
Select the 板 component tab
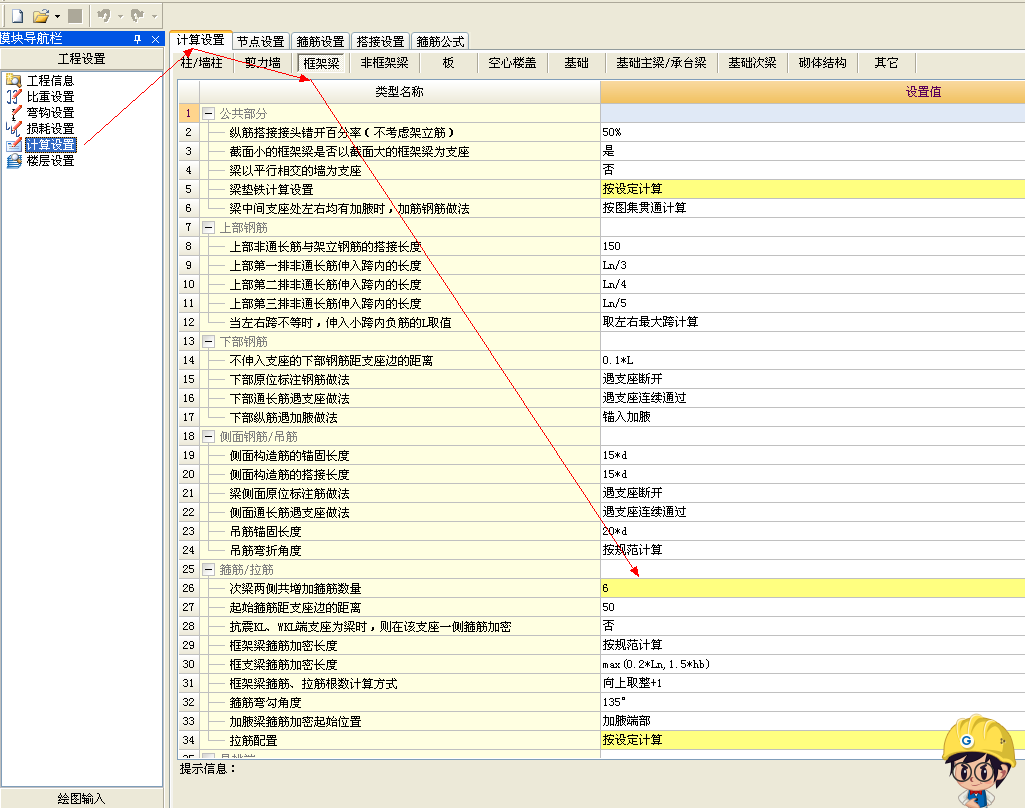point(448,63)
